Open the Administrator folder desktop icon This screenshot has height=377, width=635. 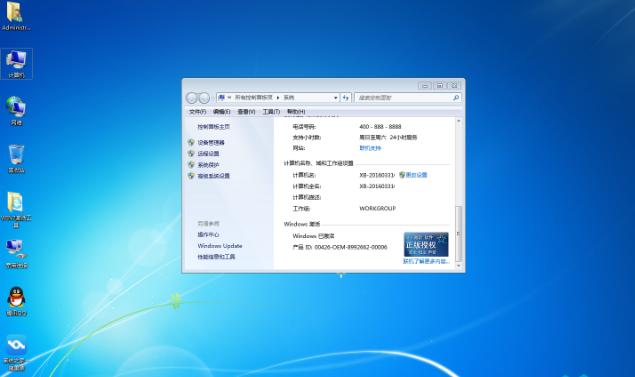[x=15, y=16]
